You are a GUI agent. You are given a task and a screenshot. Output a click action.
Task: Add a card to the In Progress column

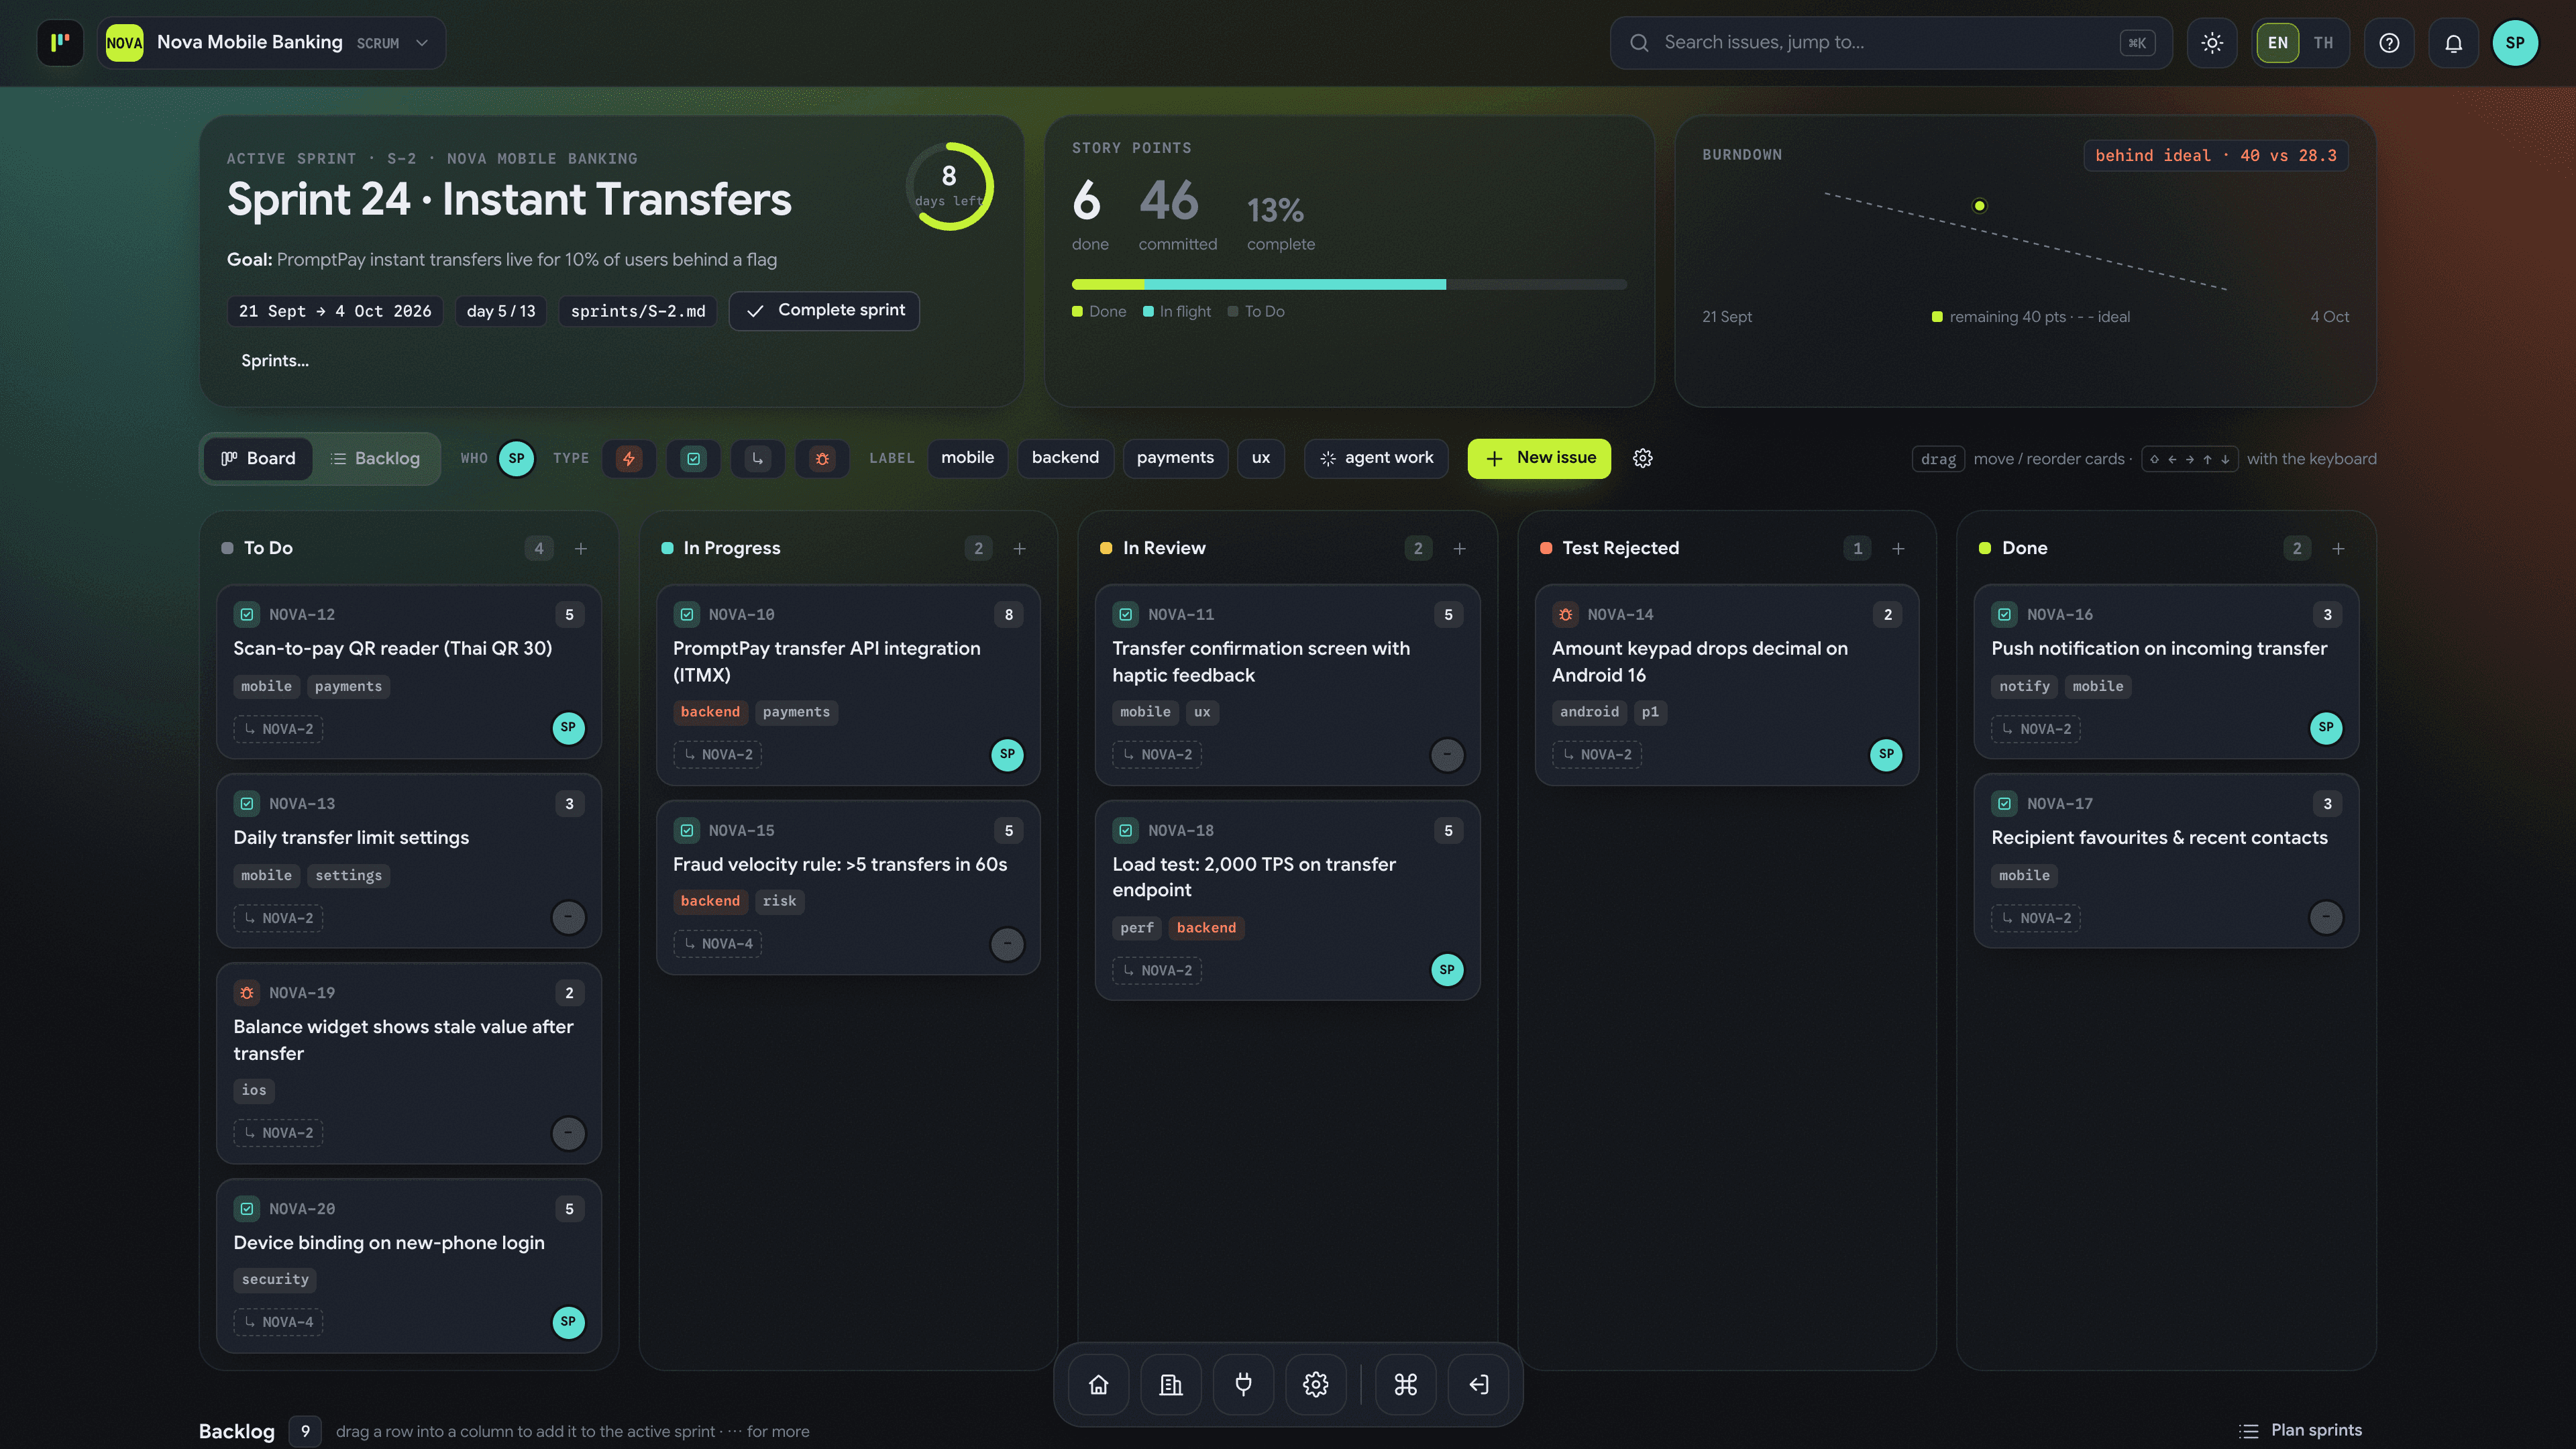[1019, 548]
